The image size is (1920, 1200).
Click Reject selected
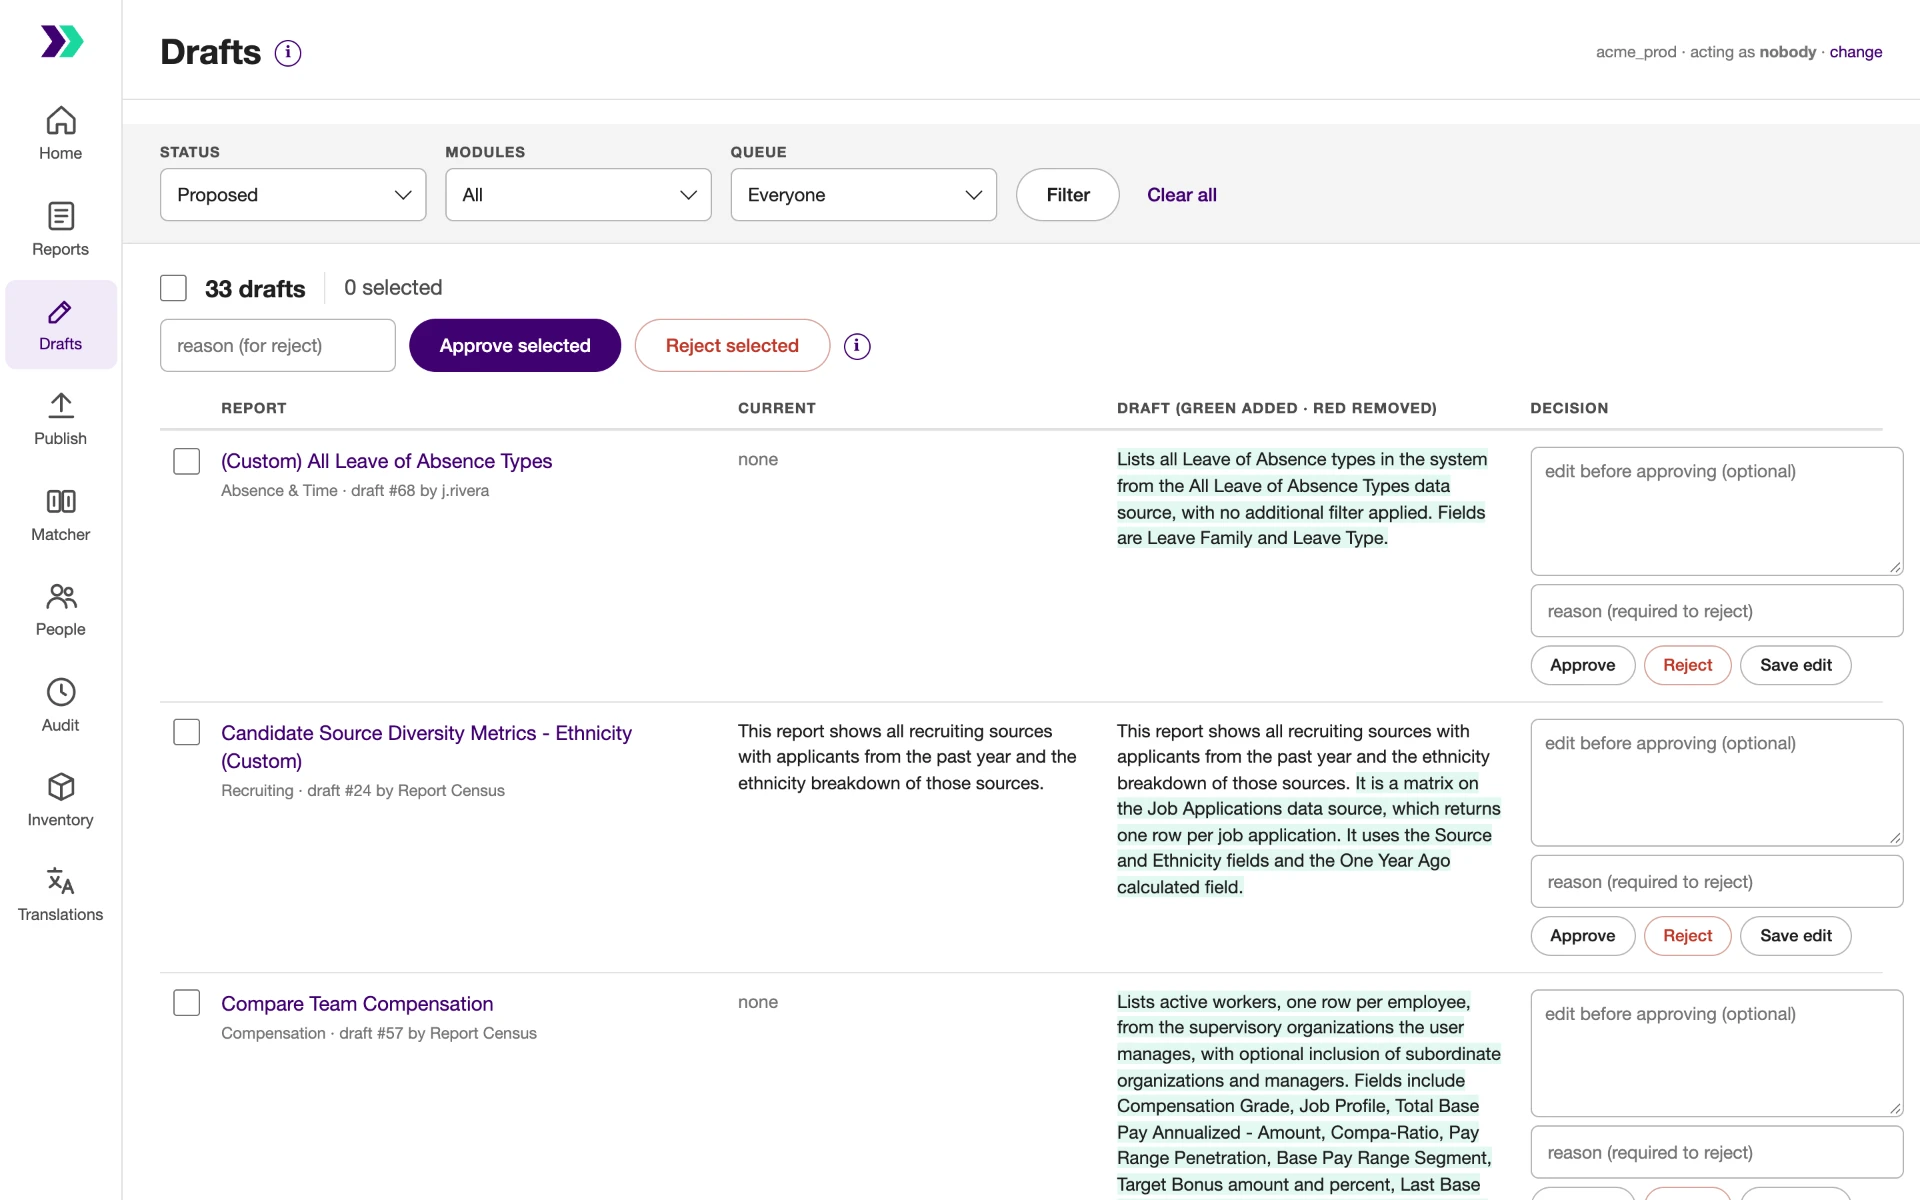(x=732, y=346)
